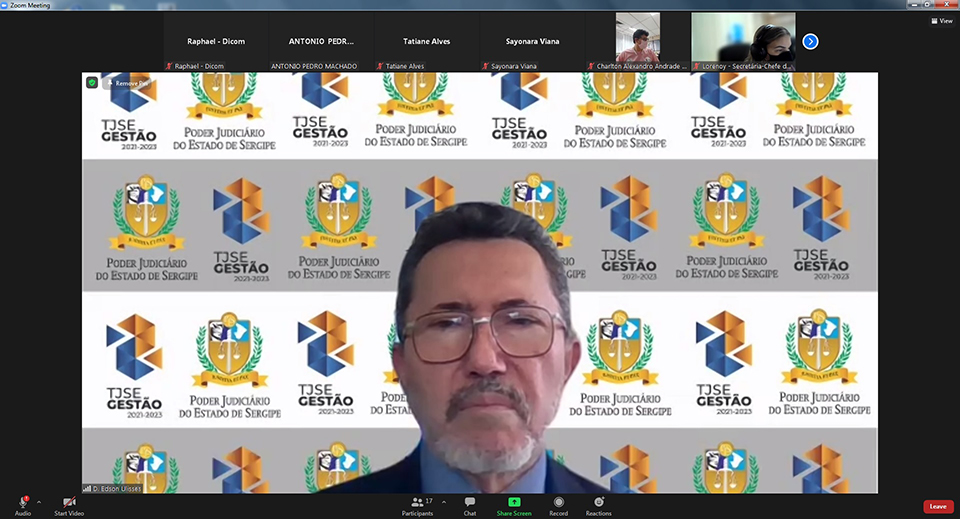
Task: Expand audio options caret beside Audio
Action: pyautogui.click(x=39, y=502)
